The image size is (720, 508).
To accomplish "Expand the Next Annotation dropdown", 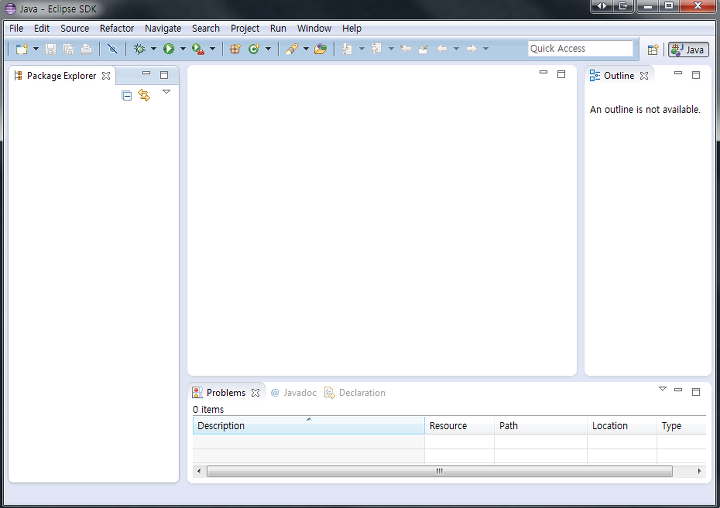I will 362,49.
